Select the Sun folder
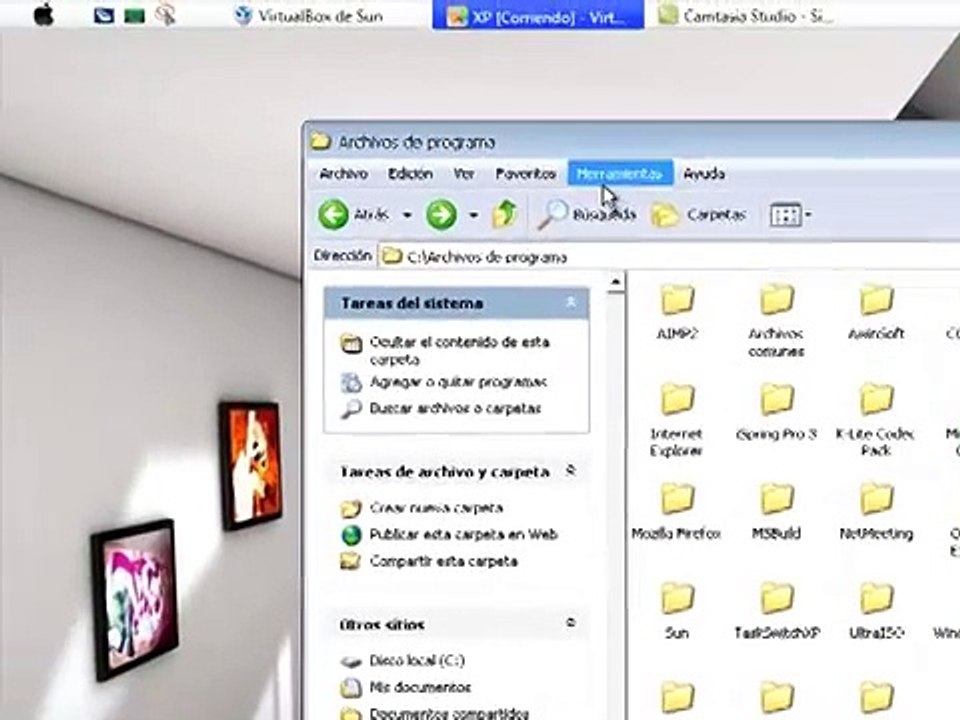Image resolution: width=960 pixels, height=720 pixels. pyautogui.click(x=677, y=610)
